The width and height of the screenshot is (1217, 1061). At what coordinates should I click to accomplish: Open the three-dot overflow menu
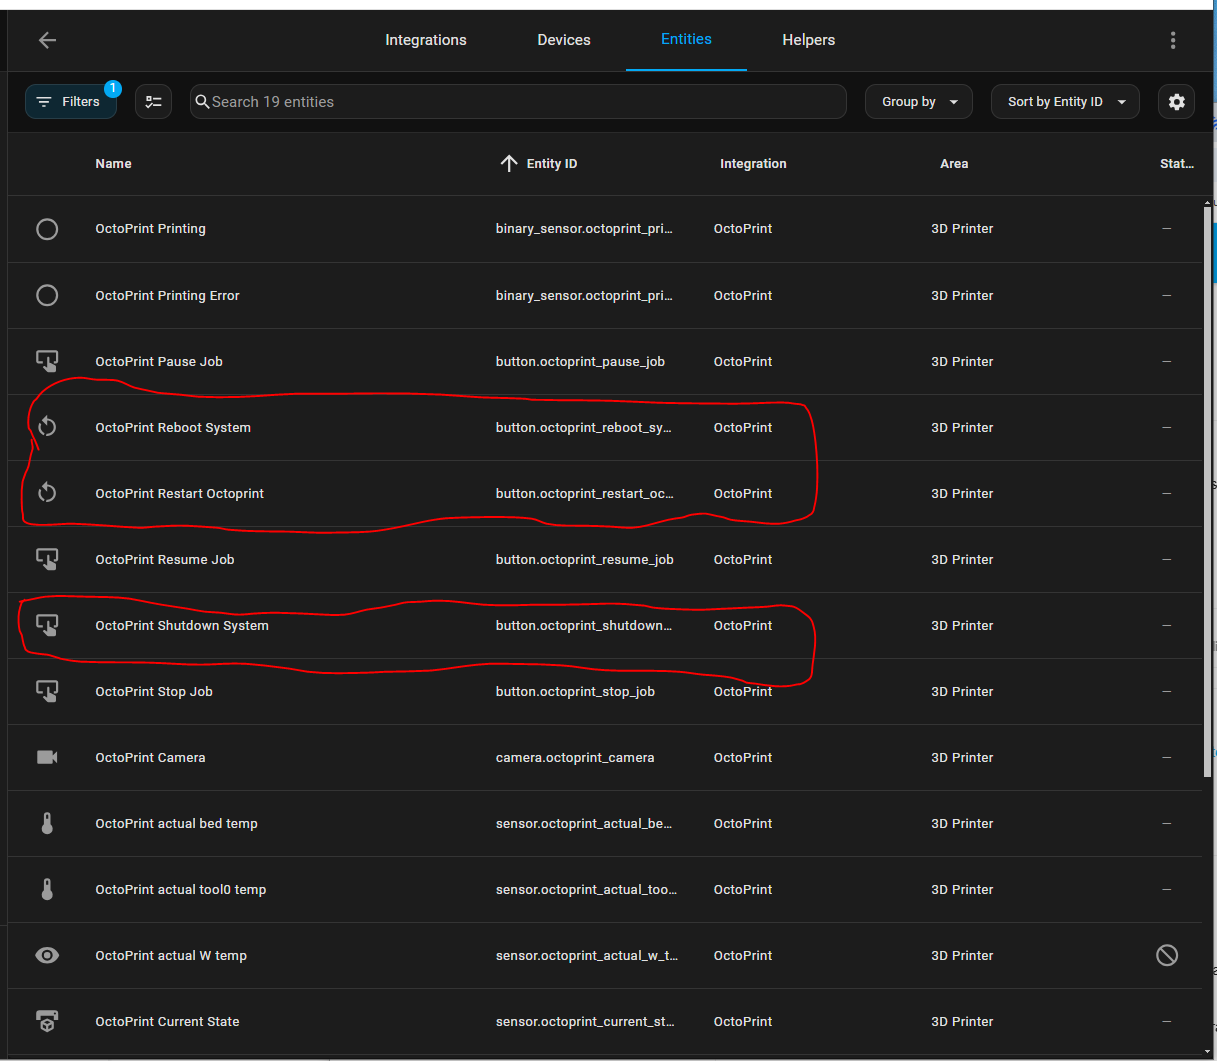coord(1173,40)
